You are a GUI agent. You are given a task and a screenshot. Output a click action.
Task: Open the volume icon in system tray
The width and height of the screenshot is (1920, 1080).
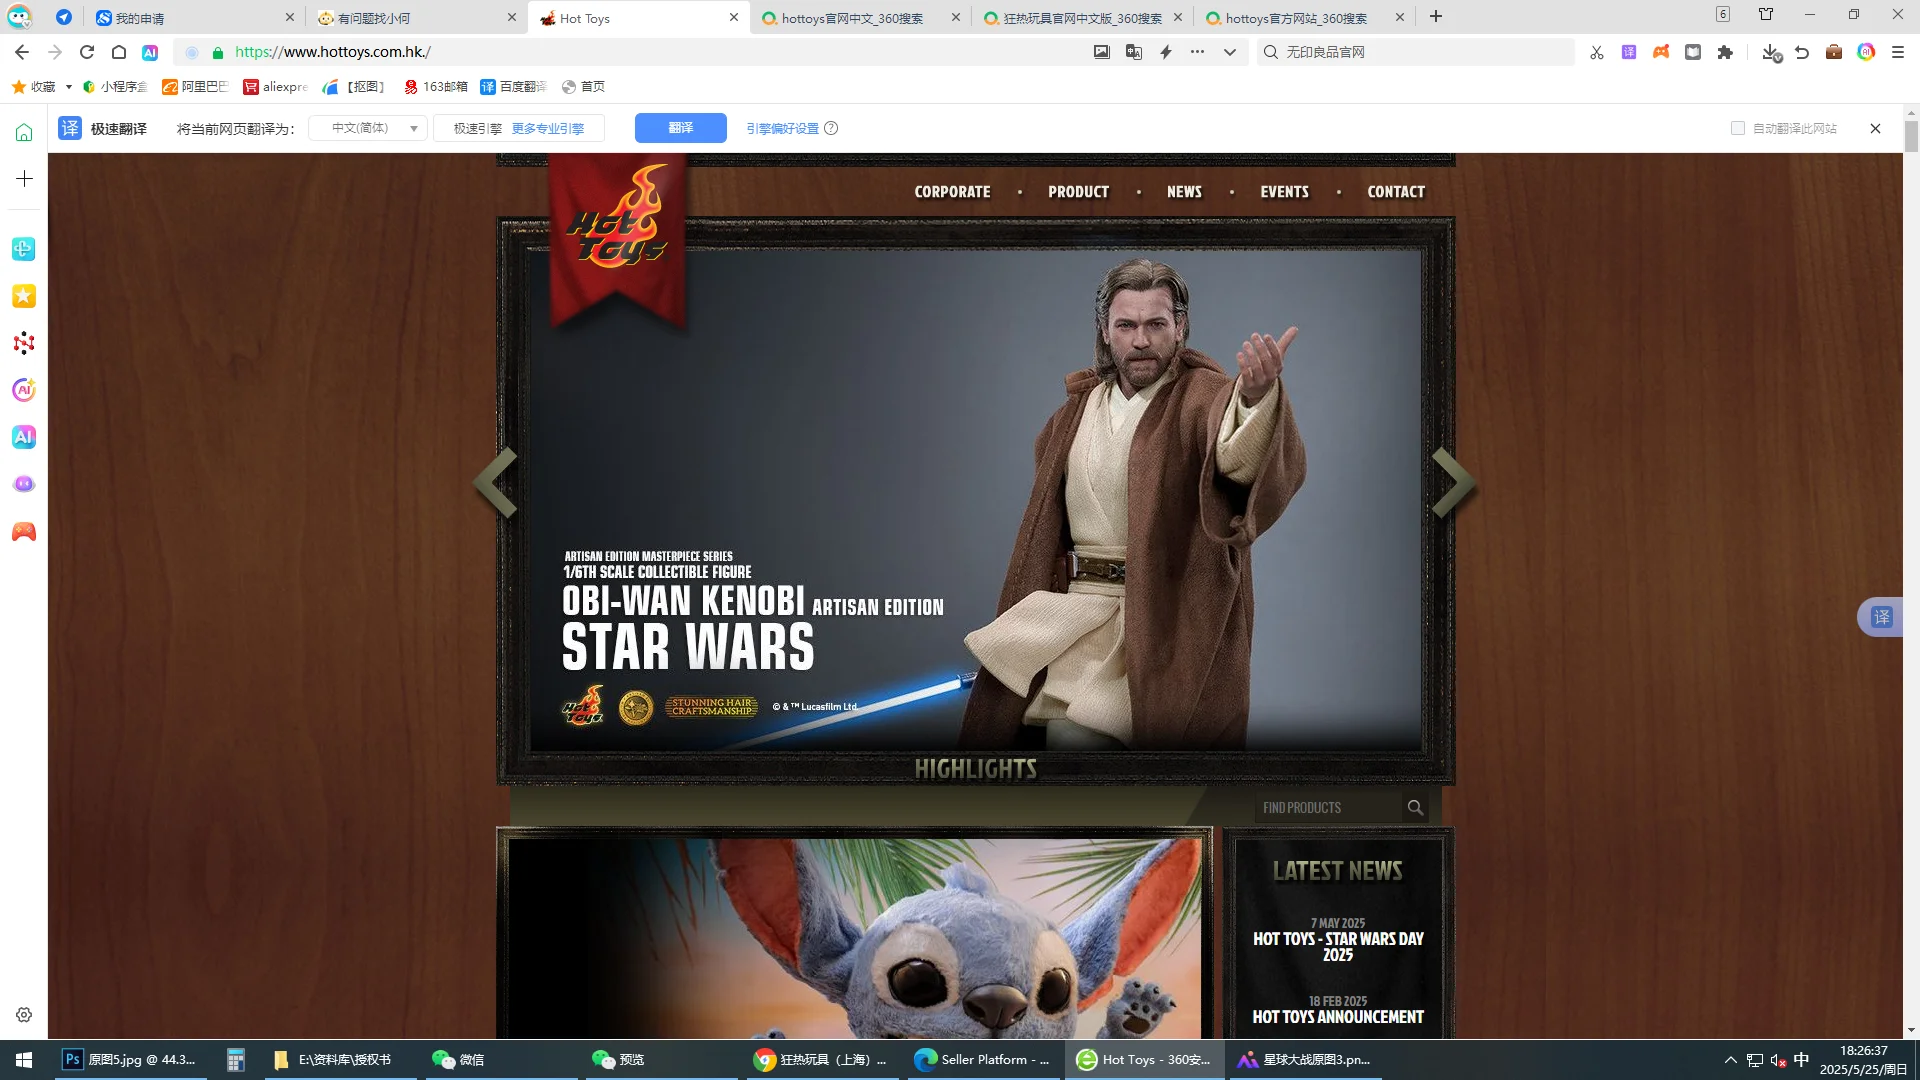[x=1778, y=1060]
